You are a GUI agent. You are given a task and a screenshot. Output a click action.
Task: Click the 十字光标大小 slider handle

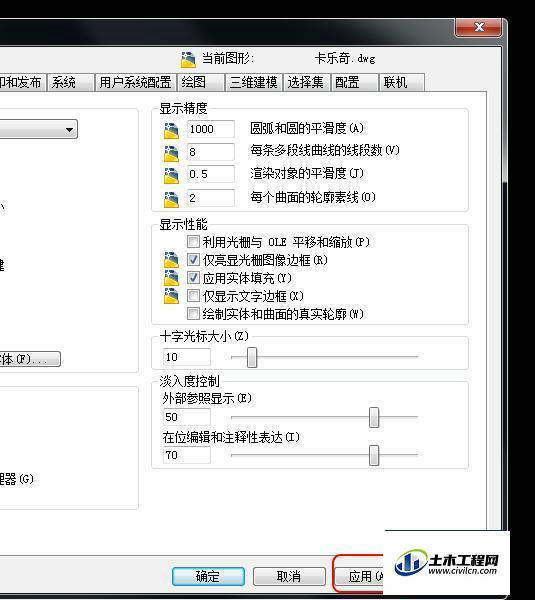pos(252,357)
